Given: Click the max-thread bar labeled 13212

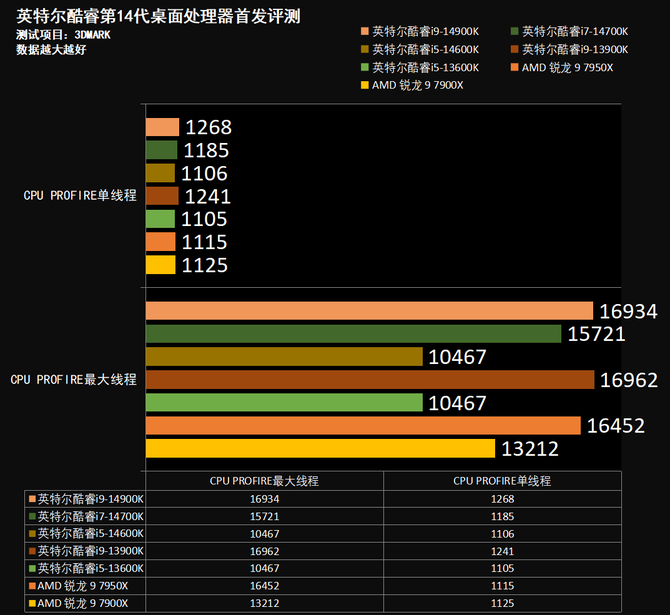Looking at the screenshot, I should click(x=320, y=448).
